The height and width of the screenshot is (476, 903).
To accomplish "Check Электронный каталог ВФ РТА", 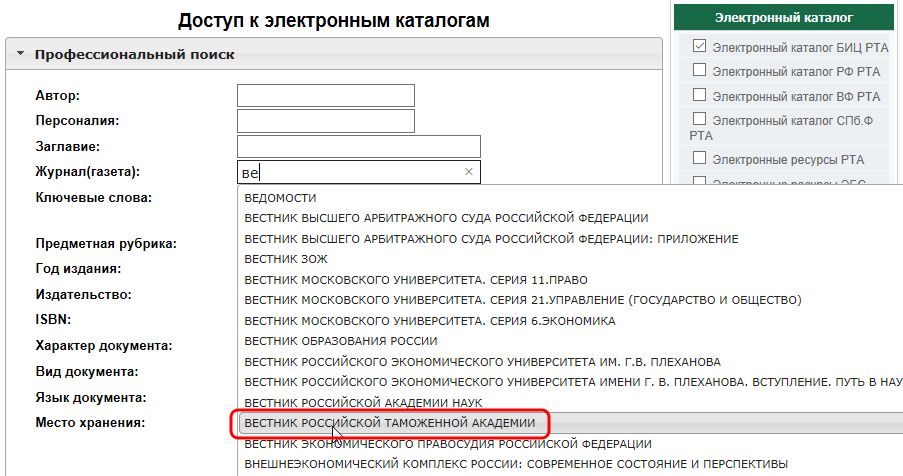I will 699,94.
